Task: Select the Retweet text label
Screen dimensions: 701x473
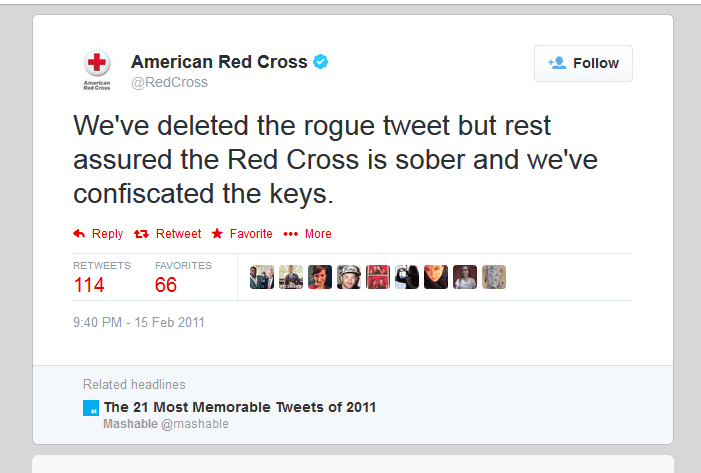Action: point(178,234)
